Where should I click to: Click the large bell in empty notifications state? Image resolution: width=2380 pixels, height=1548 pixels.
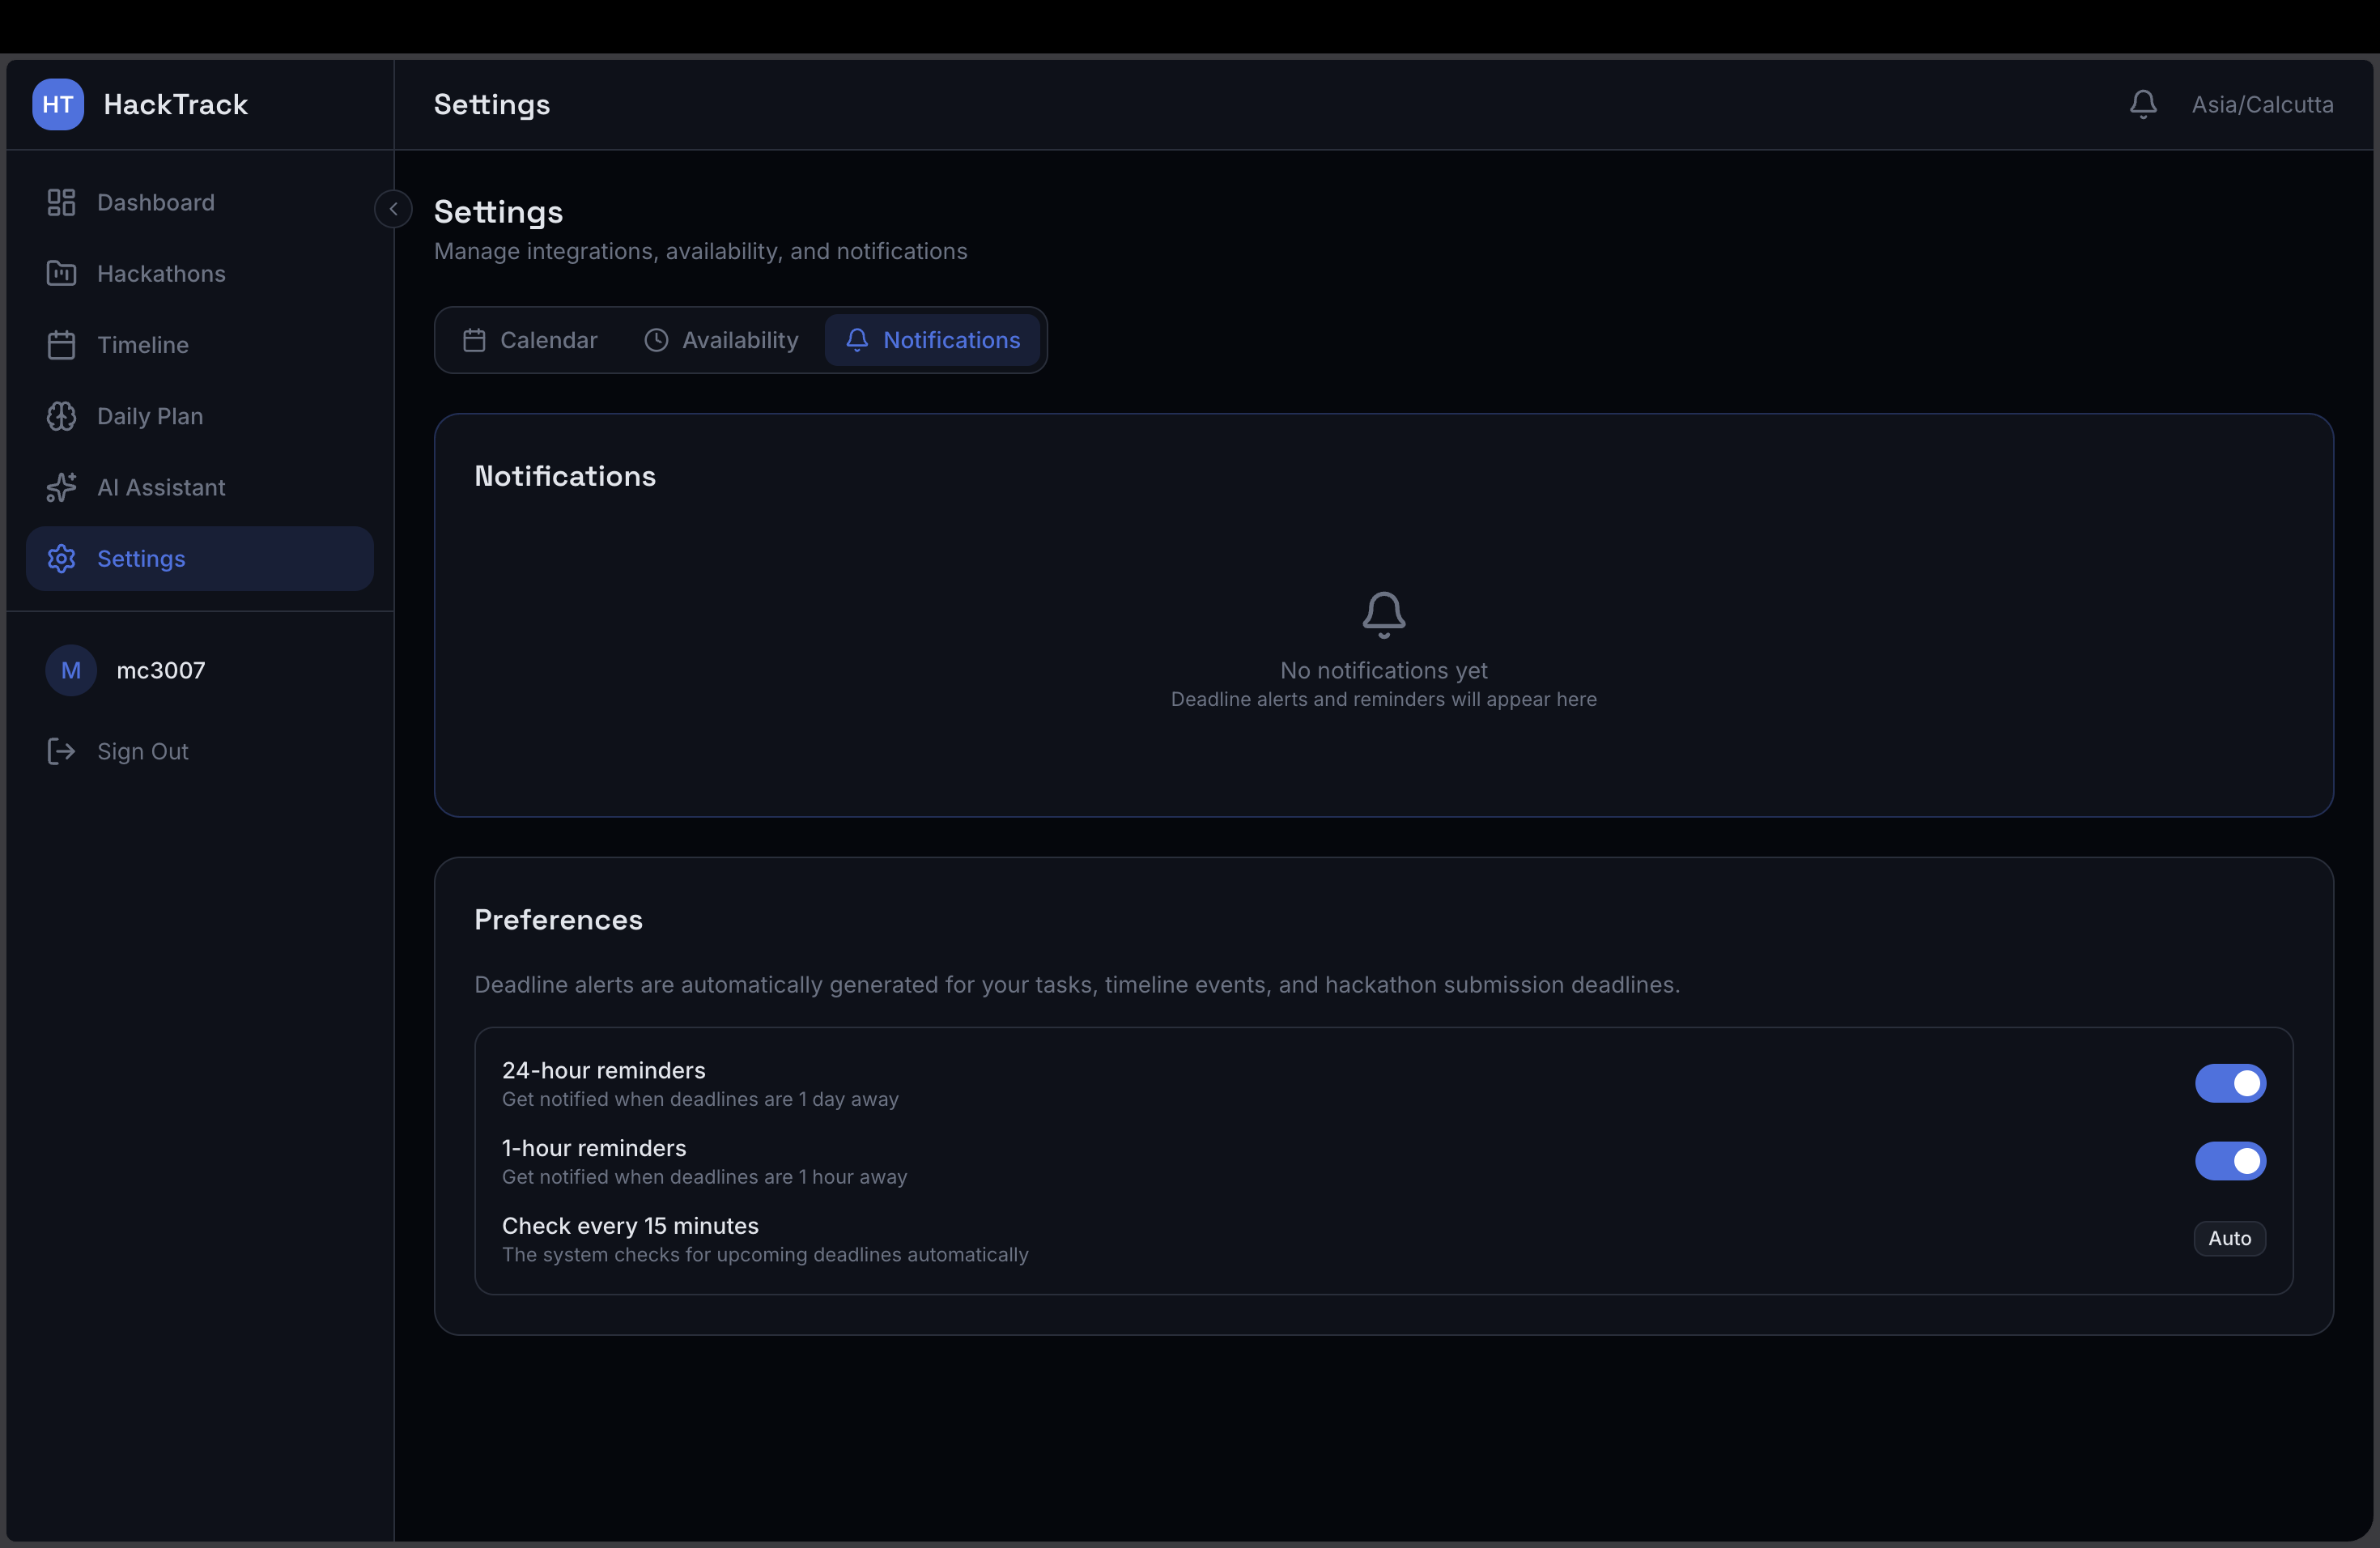[1384, 614]
